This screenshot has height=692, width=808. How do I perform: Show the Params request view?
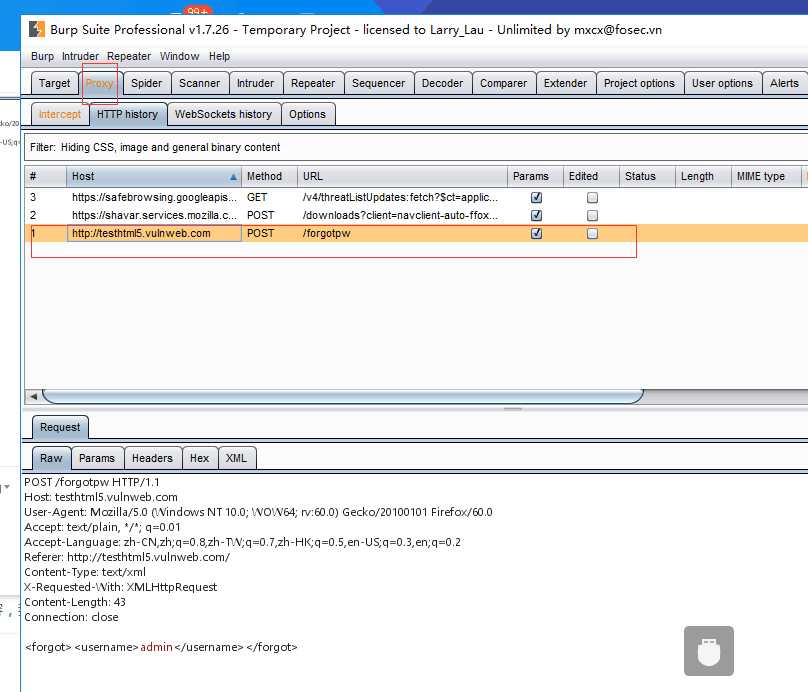97,458
